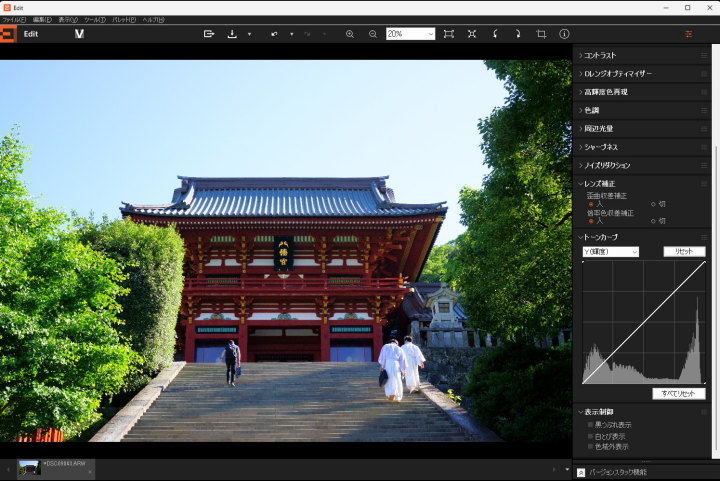
Task: Enable 色域外表示 checkbox
Action: [x=591, y=446]
